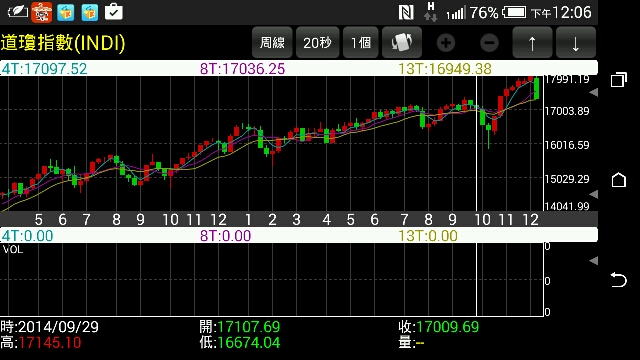The image size is (640, 360).
Task: Tap the price chart lower triangle marker
Action: (594, 194)
